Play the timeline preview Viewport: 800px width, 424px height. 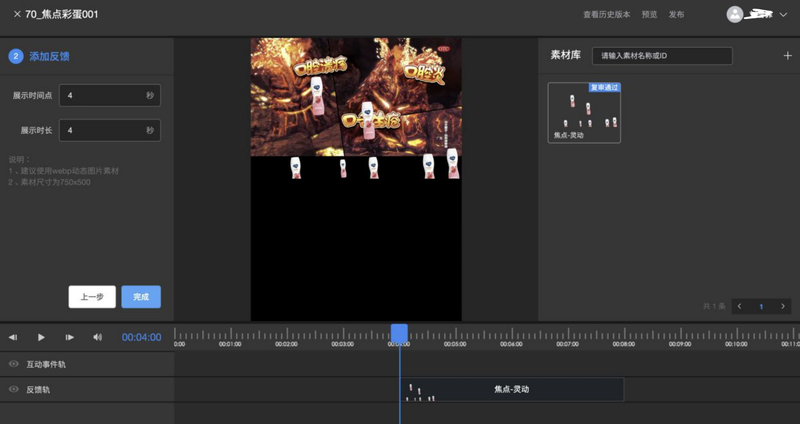pos(41,337)
